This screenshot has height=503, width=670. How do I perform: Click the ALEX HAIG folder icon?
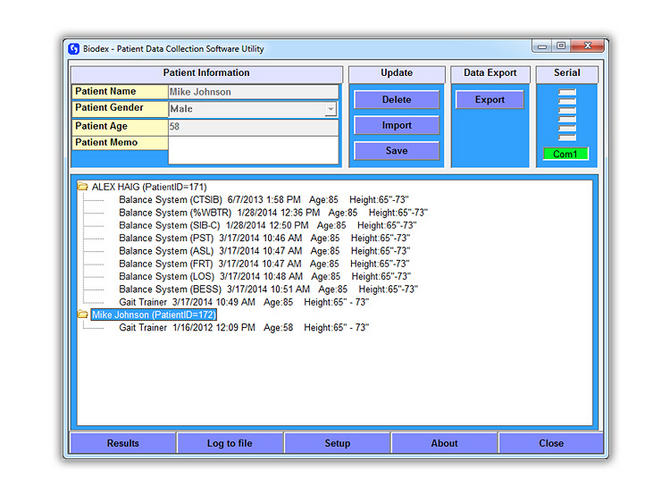click(82, 186)
